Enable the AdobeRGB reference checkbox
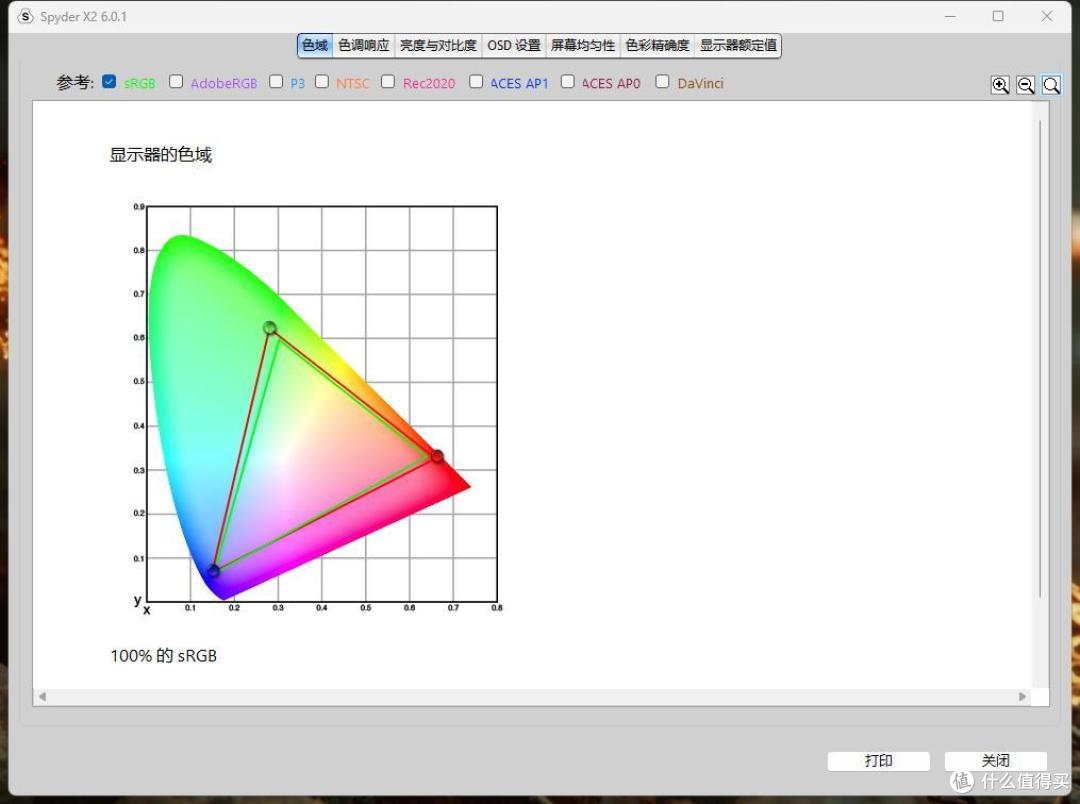The image size is (1080, 804). click(176, 81)
